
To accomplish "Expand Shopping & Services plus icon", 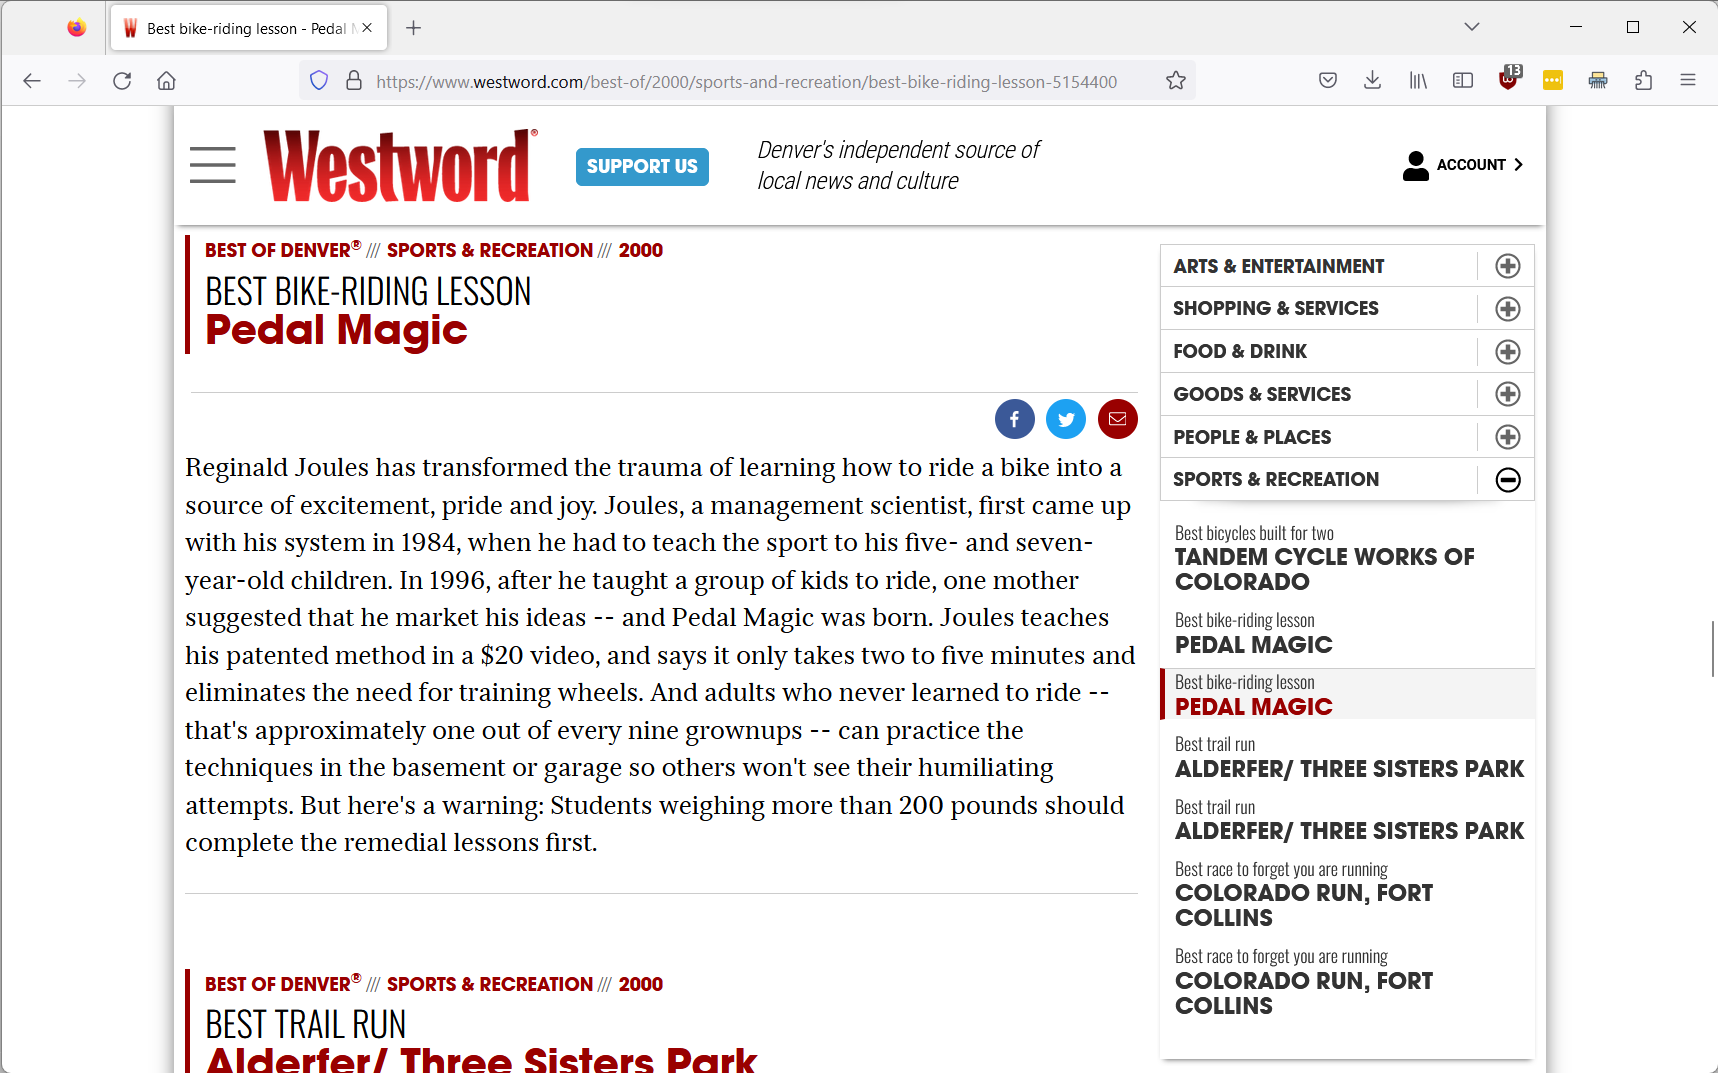I will [1508, 309].
